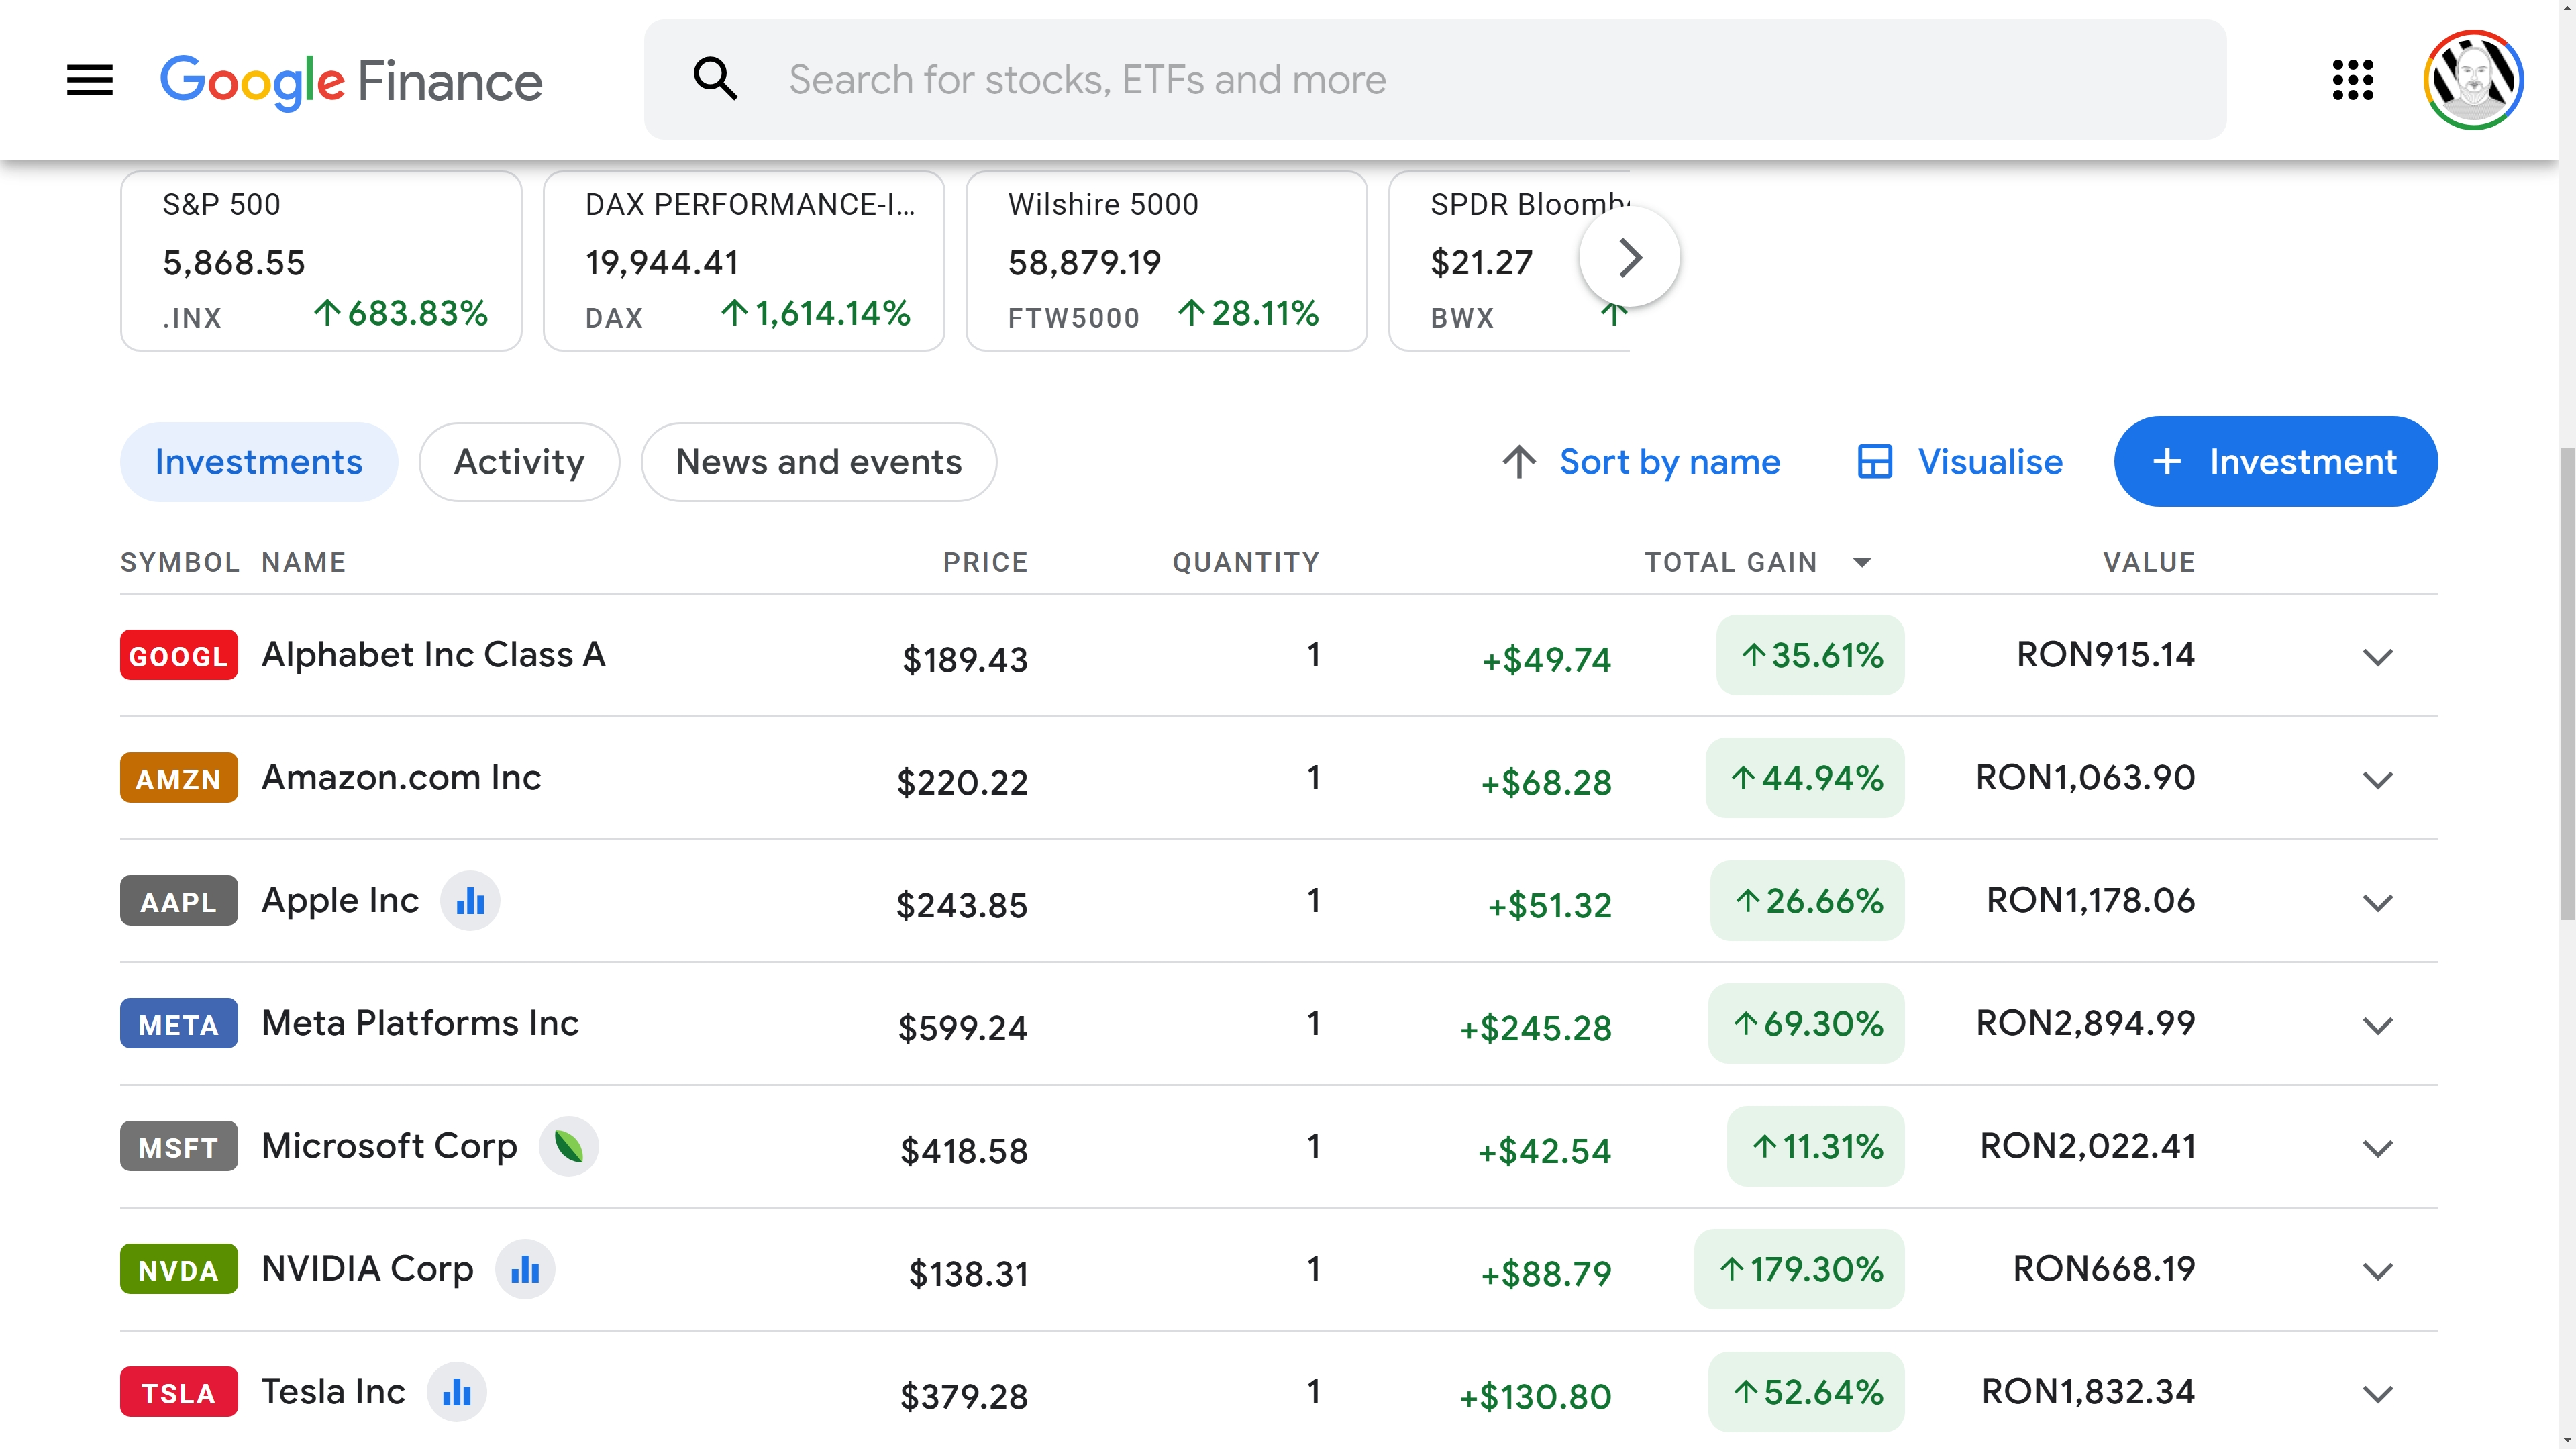The height and width of the screenshot is (1449, 2576).
Task: Open the hamburger main menu
Action: 90,80
